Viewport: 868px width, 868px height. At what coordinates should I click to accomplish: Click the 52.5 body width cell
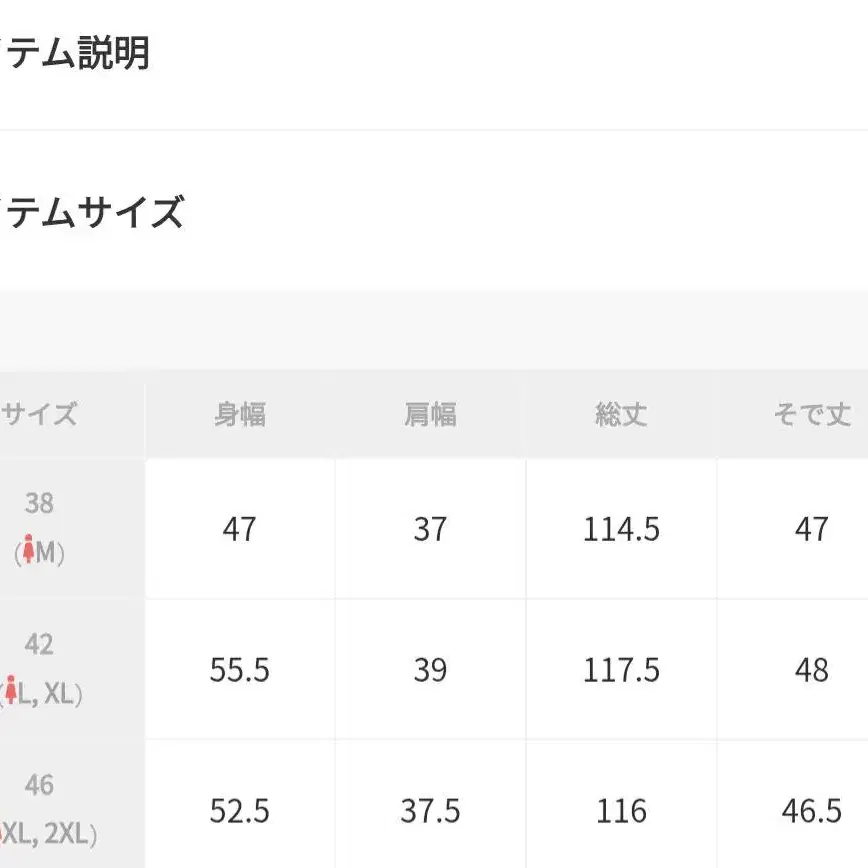240,811
